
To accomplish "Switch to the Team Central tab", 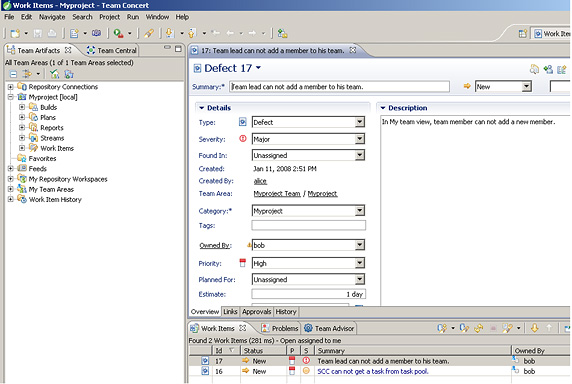I will (x=112, y=50).
